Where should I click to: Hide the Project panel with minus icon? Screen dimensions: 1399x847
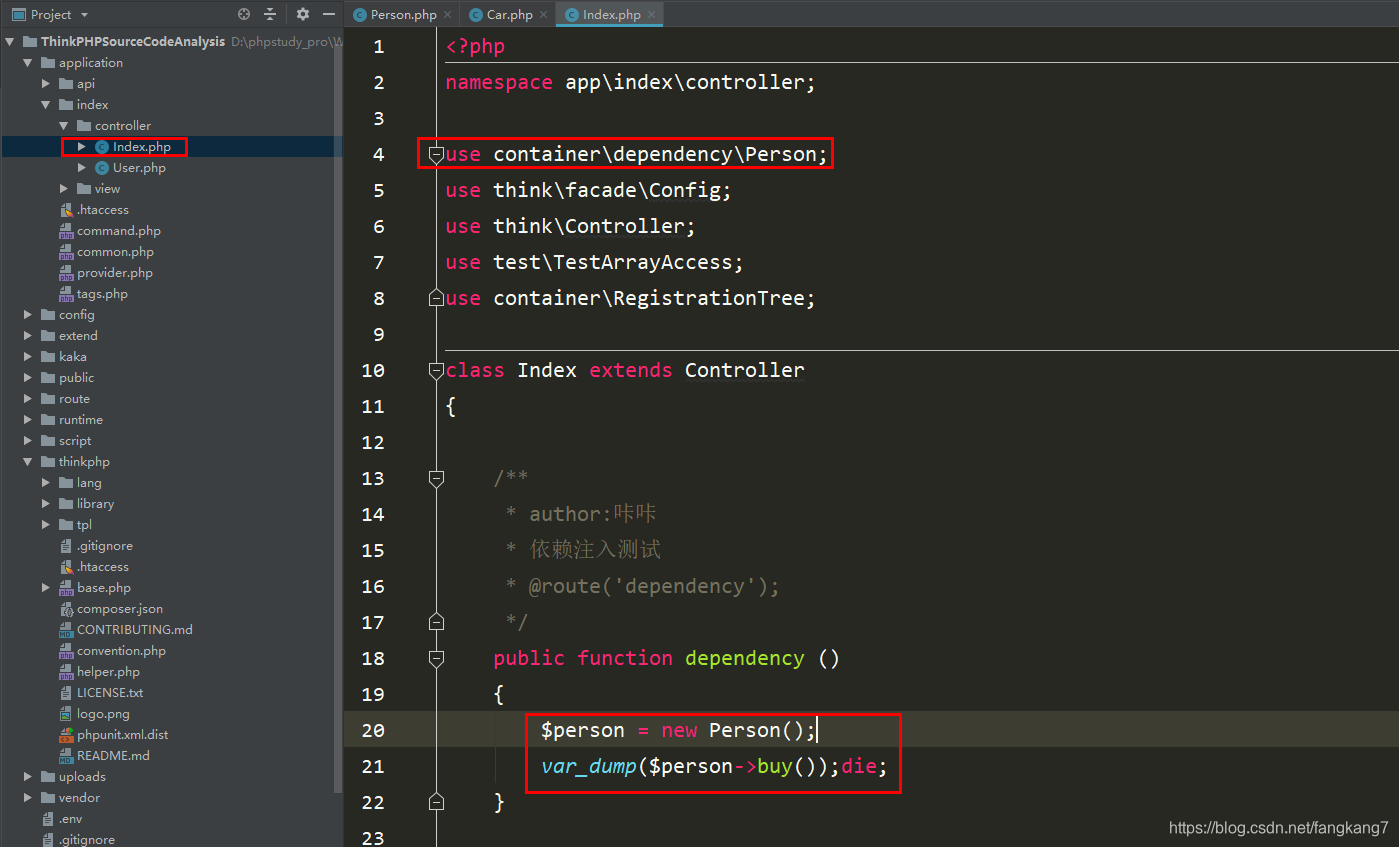(x=328, y=14)
